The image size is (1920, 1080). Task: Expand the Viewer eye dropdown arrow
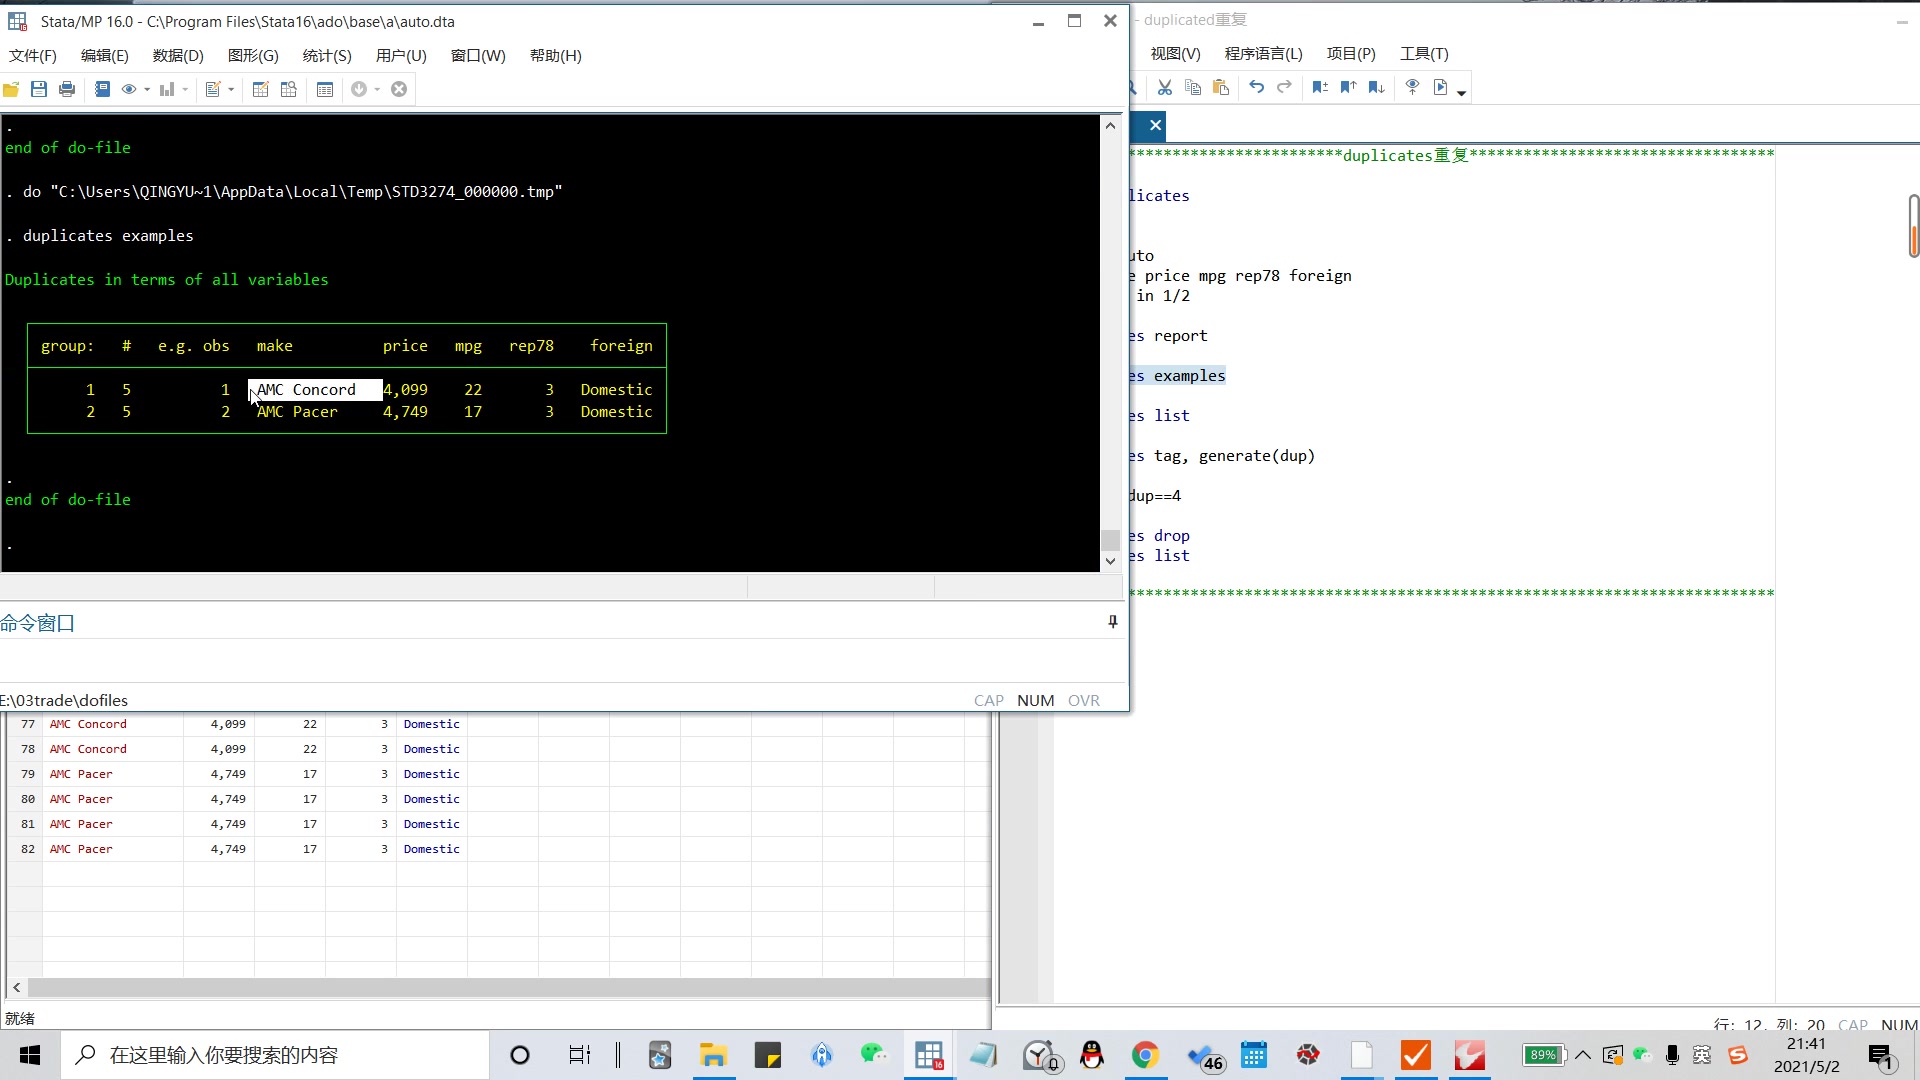(147, 90)
